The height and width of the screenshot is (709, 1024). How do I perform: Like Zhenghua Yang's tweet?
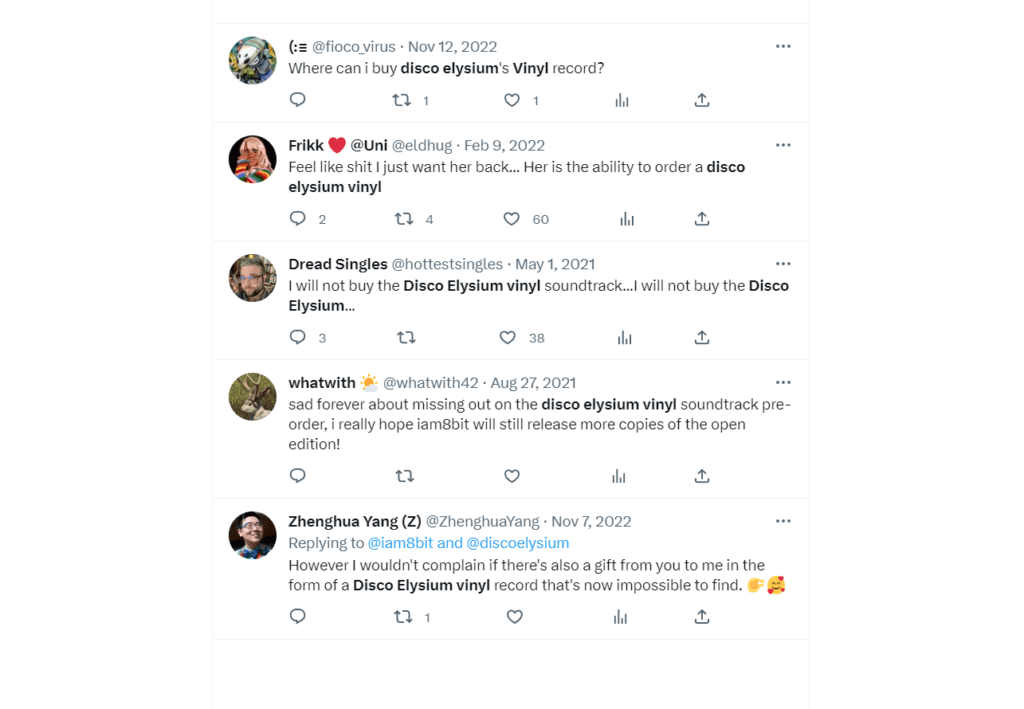514,617
